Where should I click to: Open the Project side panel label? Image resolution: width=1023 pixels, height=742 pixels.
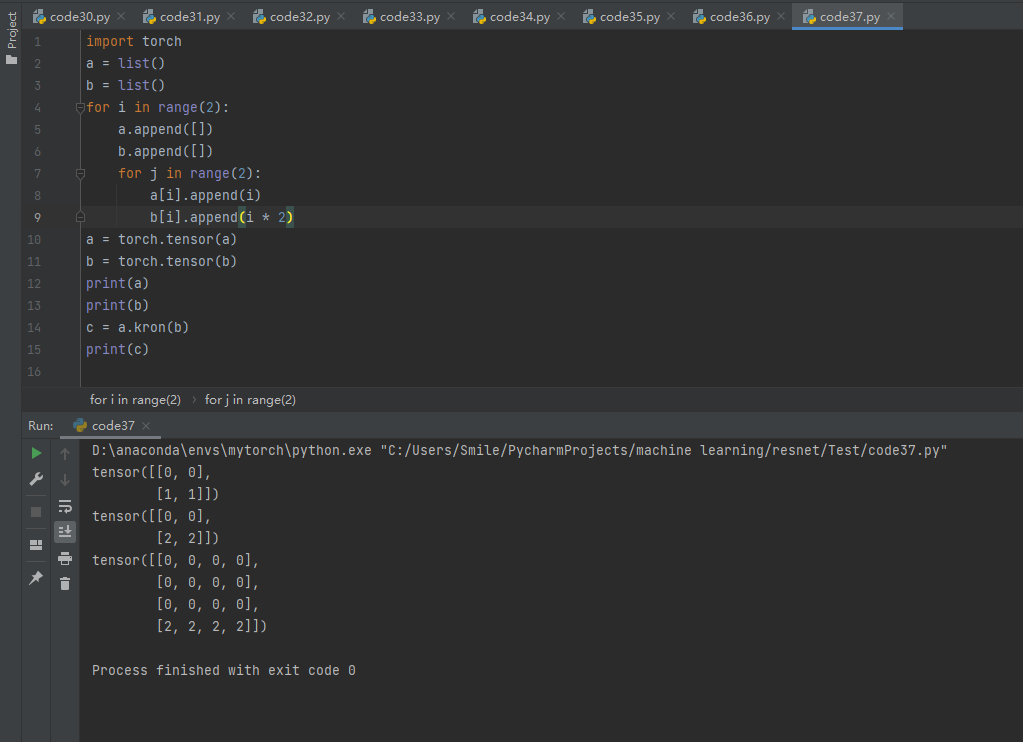click(x=12, y=30)
